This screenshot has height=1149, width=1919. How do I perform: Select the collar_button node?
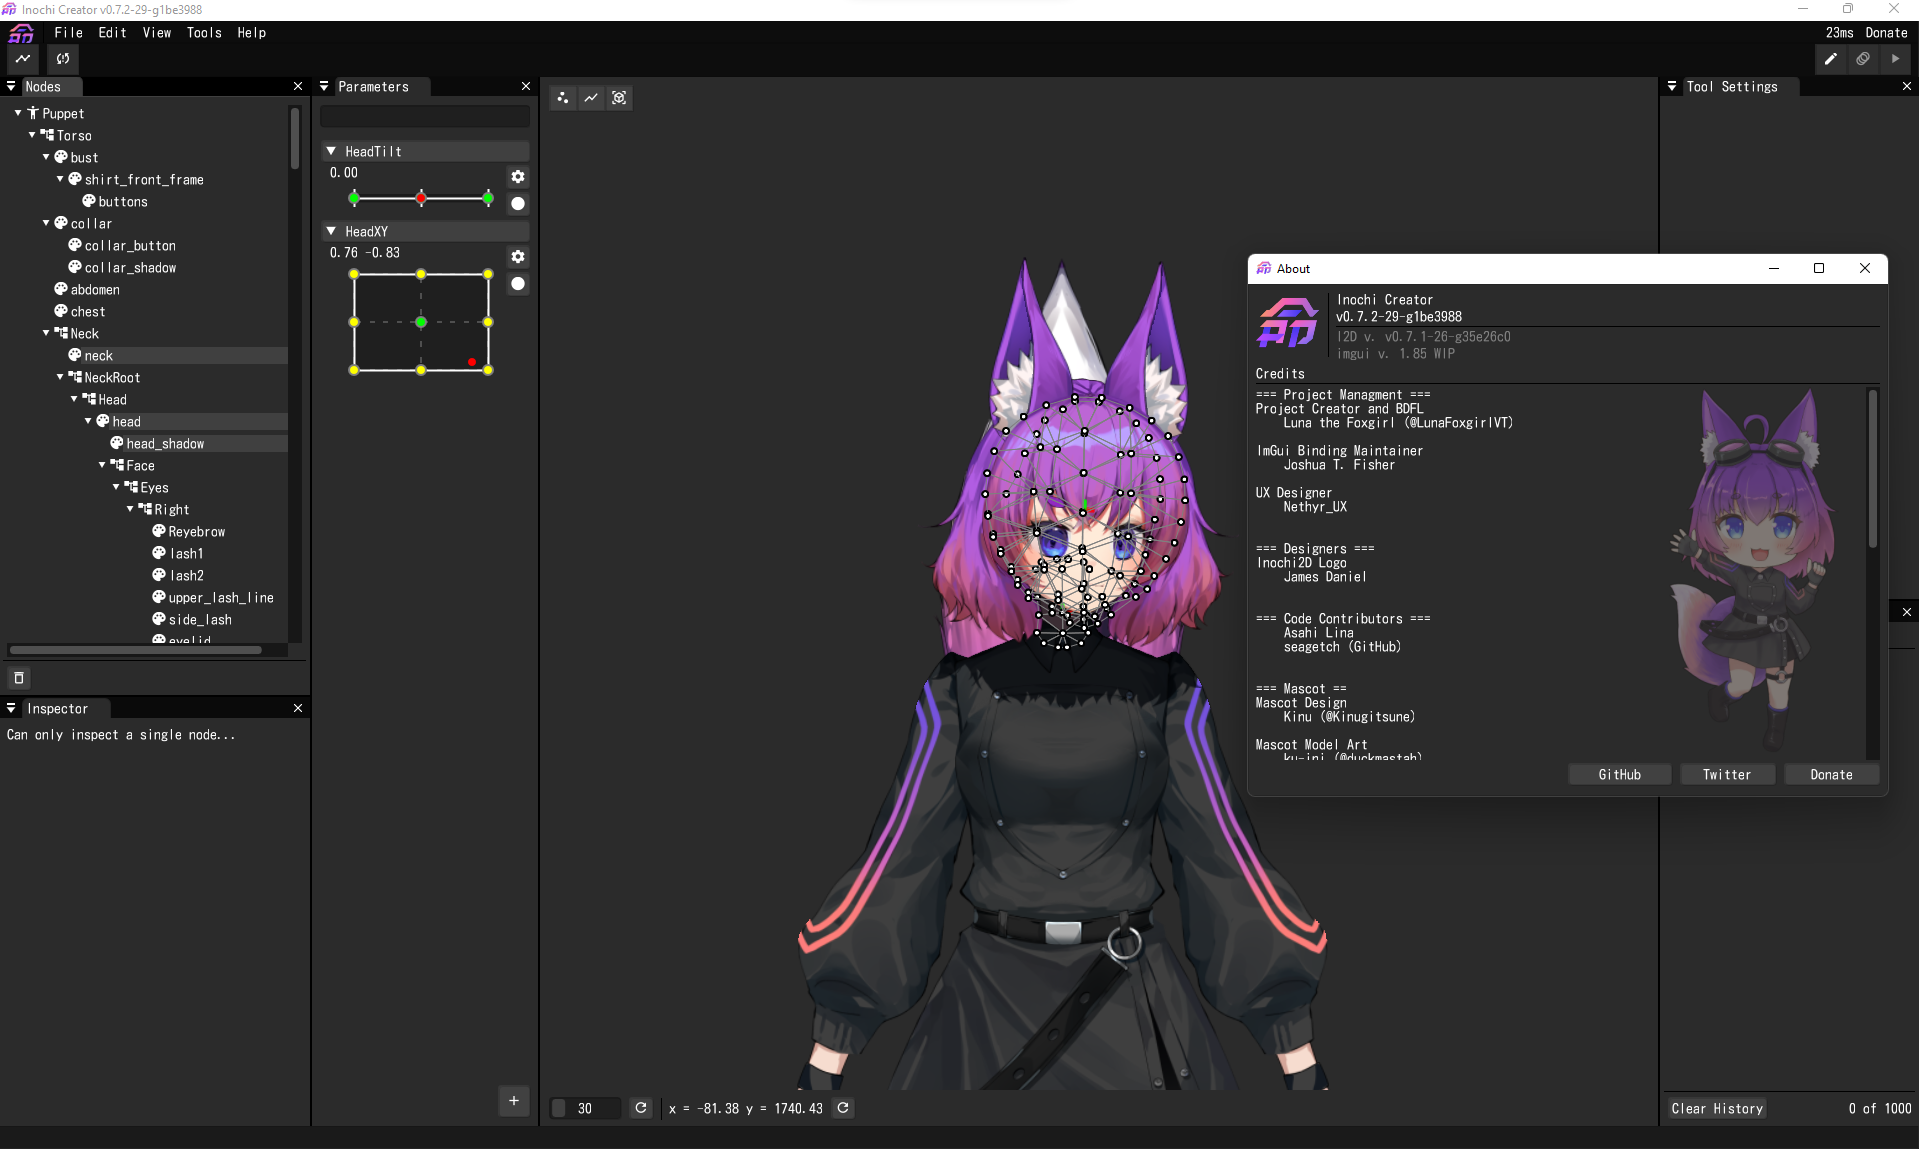pos(130,245)
